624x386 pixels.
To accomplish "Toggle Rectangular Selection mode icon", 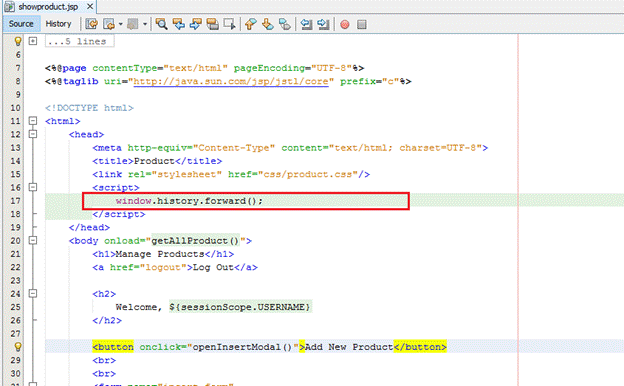I will point(229,24).
